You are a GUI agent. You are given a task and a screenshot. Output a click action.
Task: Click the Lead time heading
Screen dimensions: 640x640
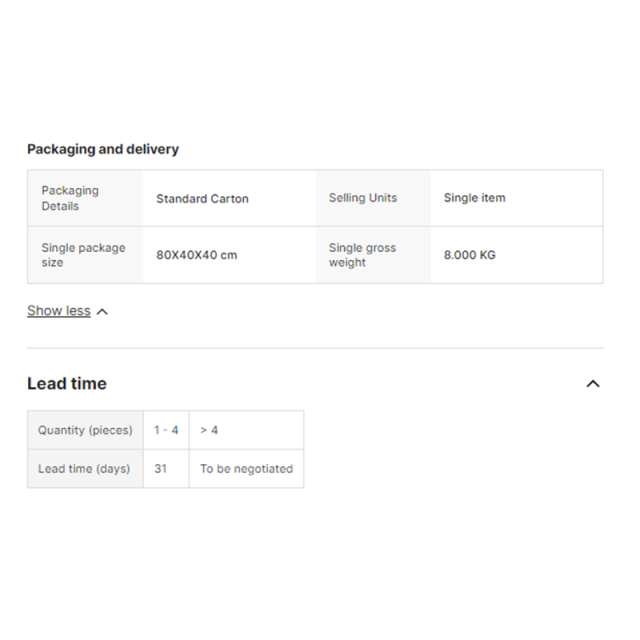pos(67,384)
